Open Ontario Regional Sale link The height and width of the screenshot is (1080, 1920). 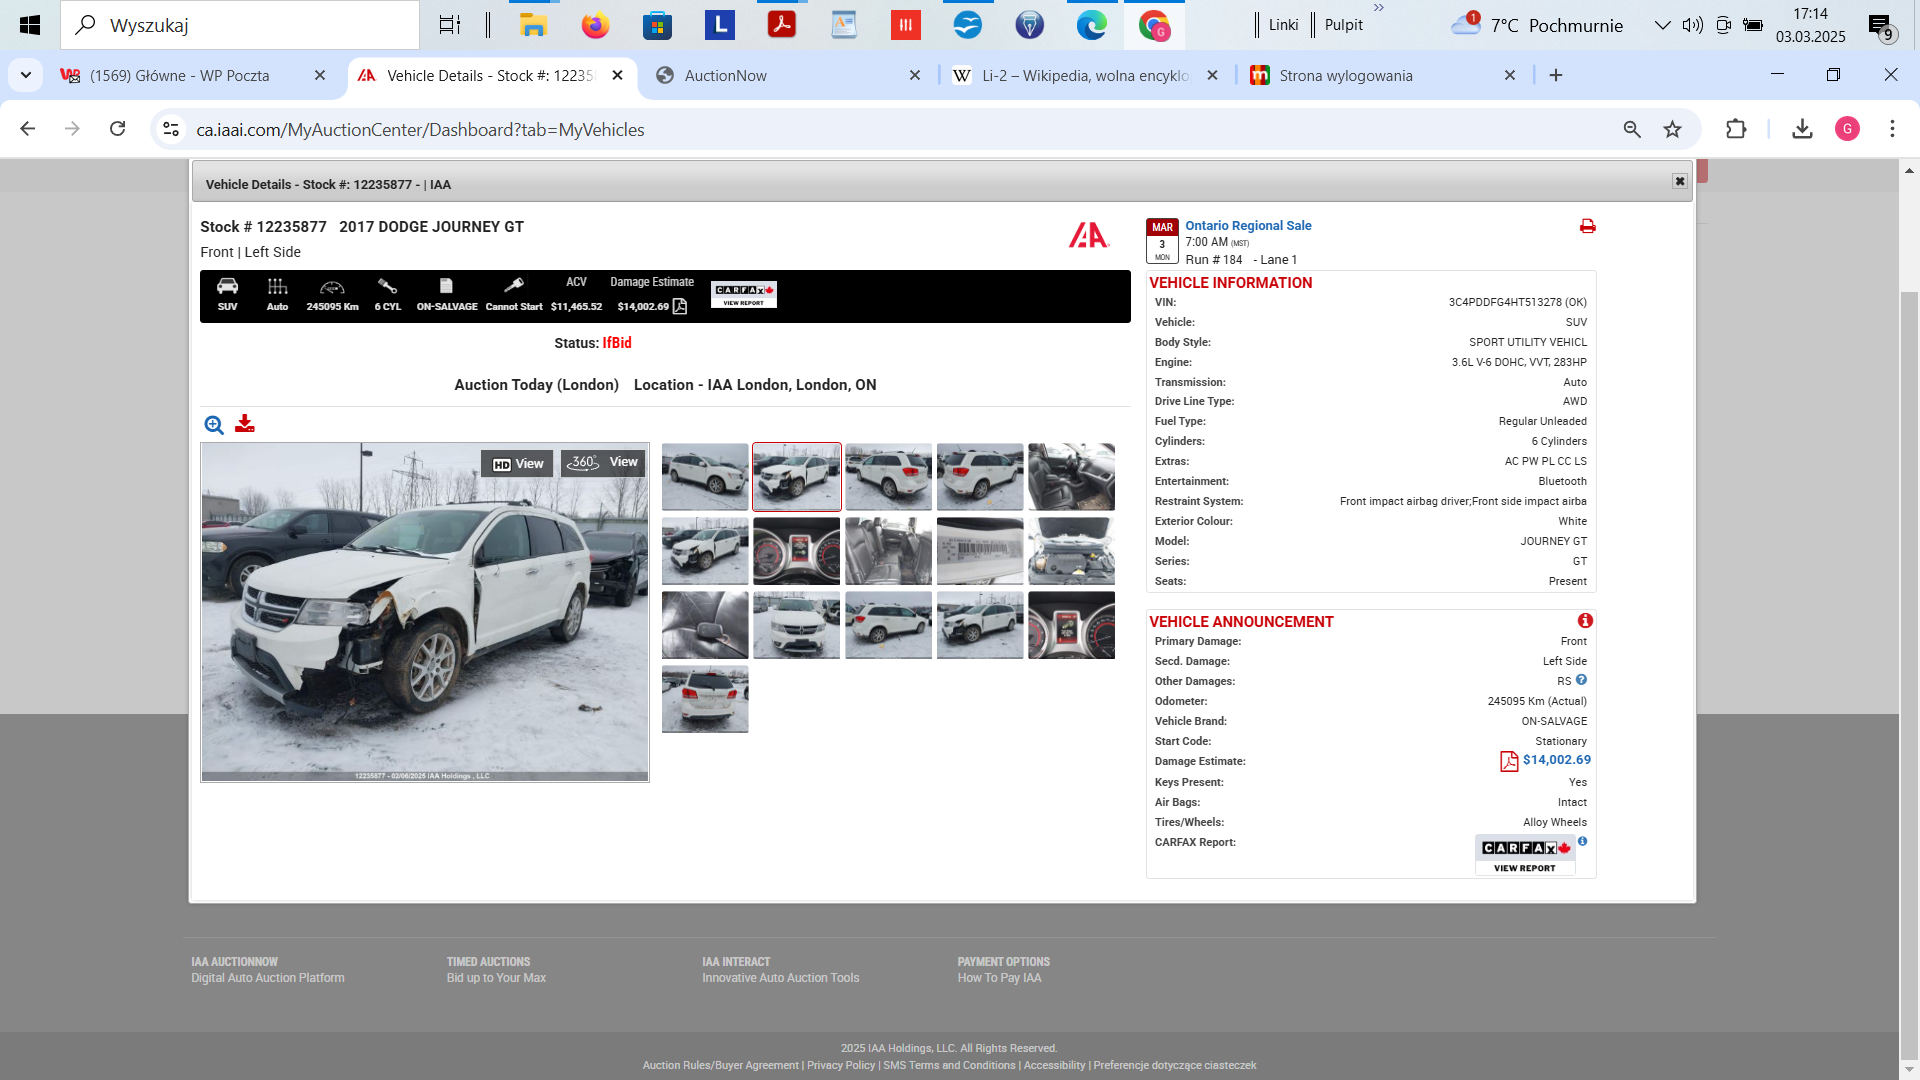[1248, 226]
